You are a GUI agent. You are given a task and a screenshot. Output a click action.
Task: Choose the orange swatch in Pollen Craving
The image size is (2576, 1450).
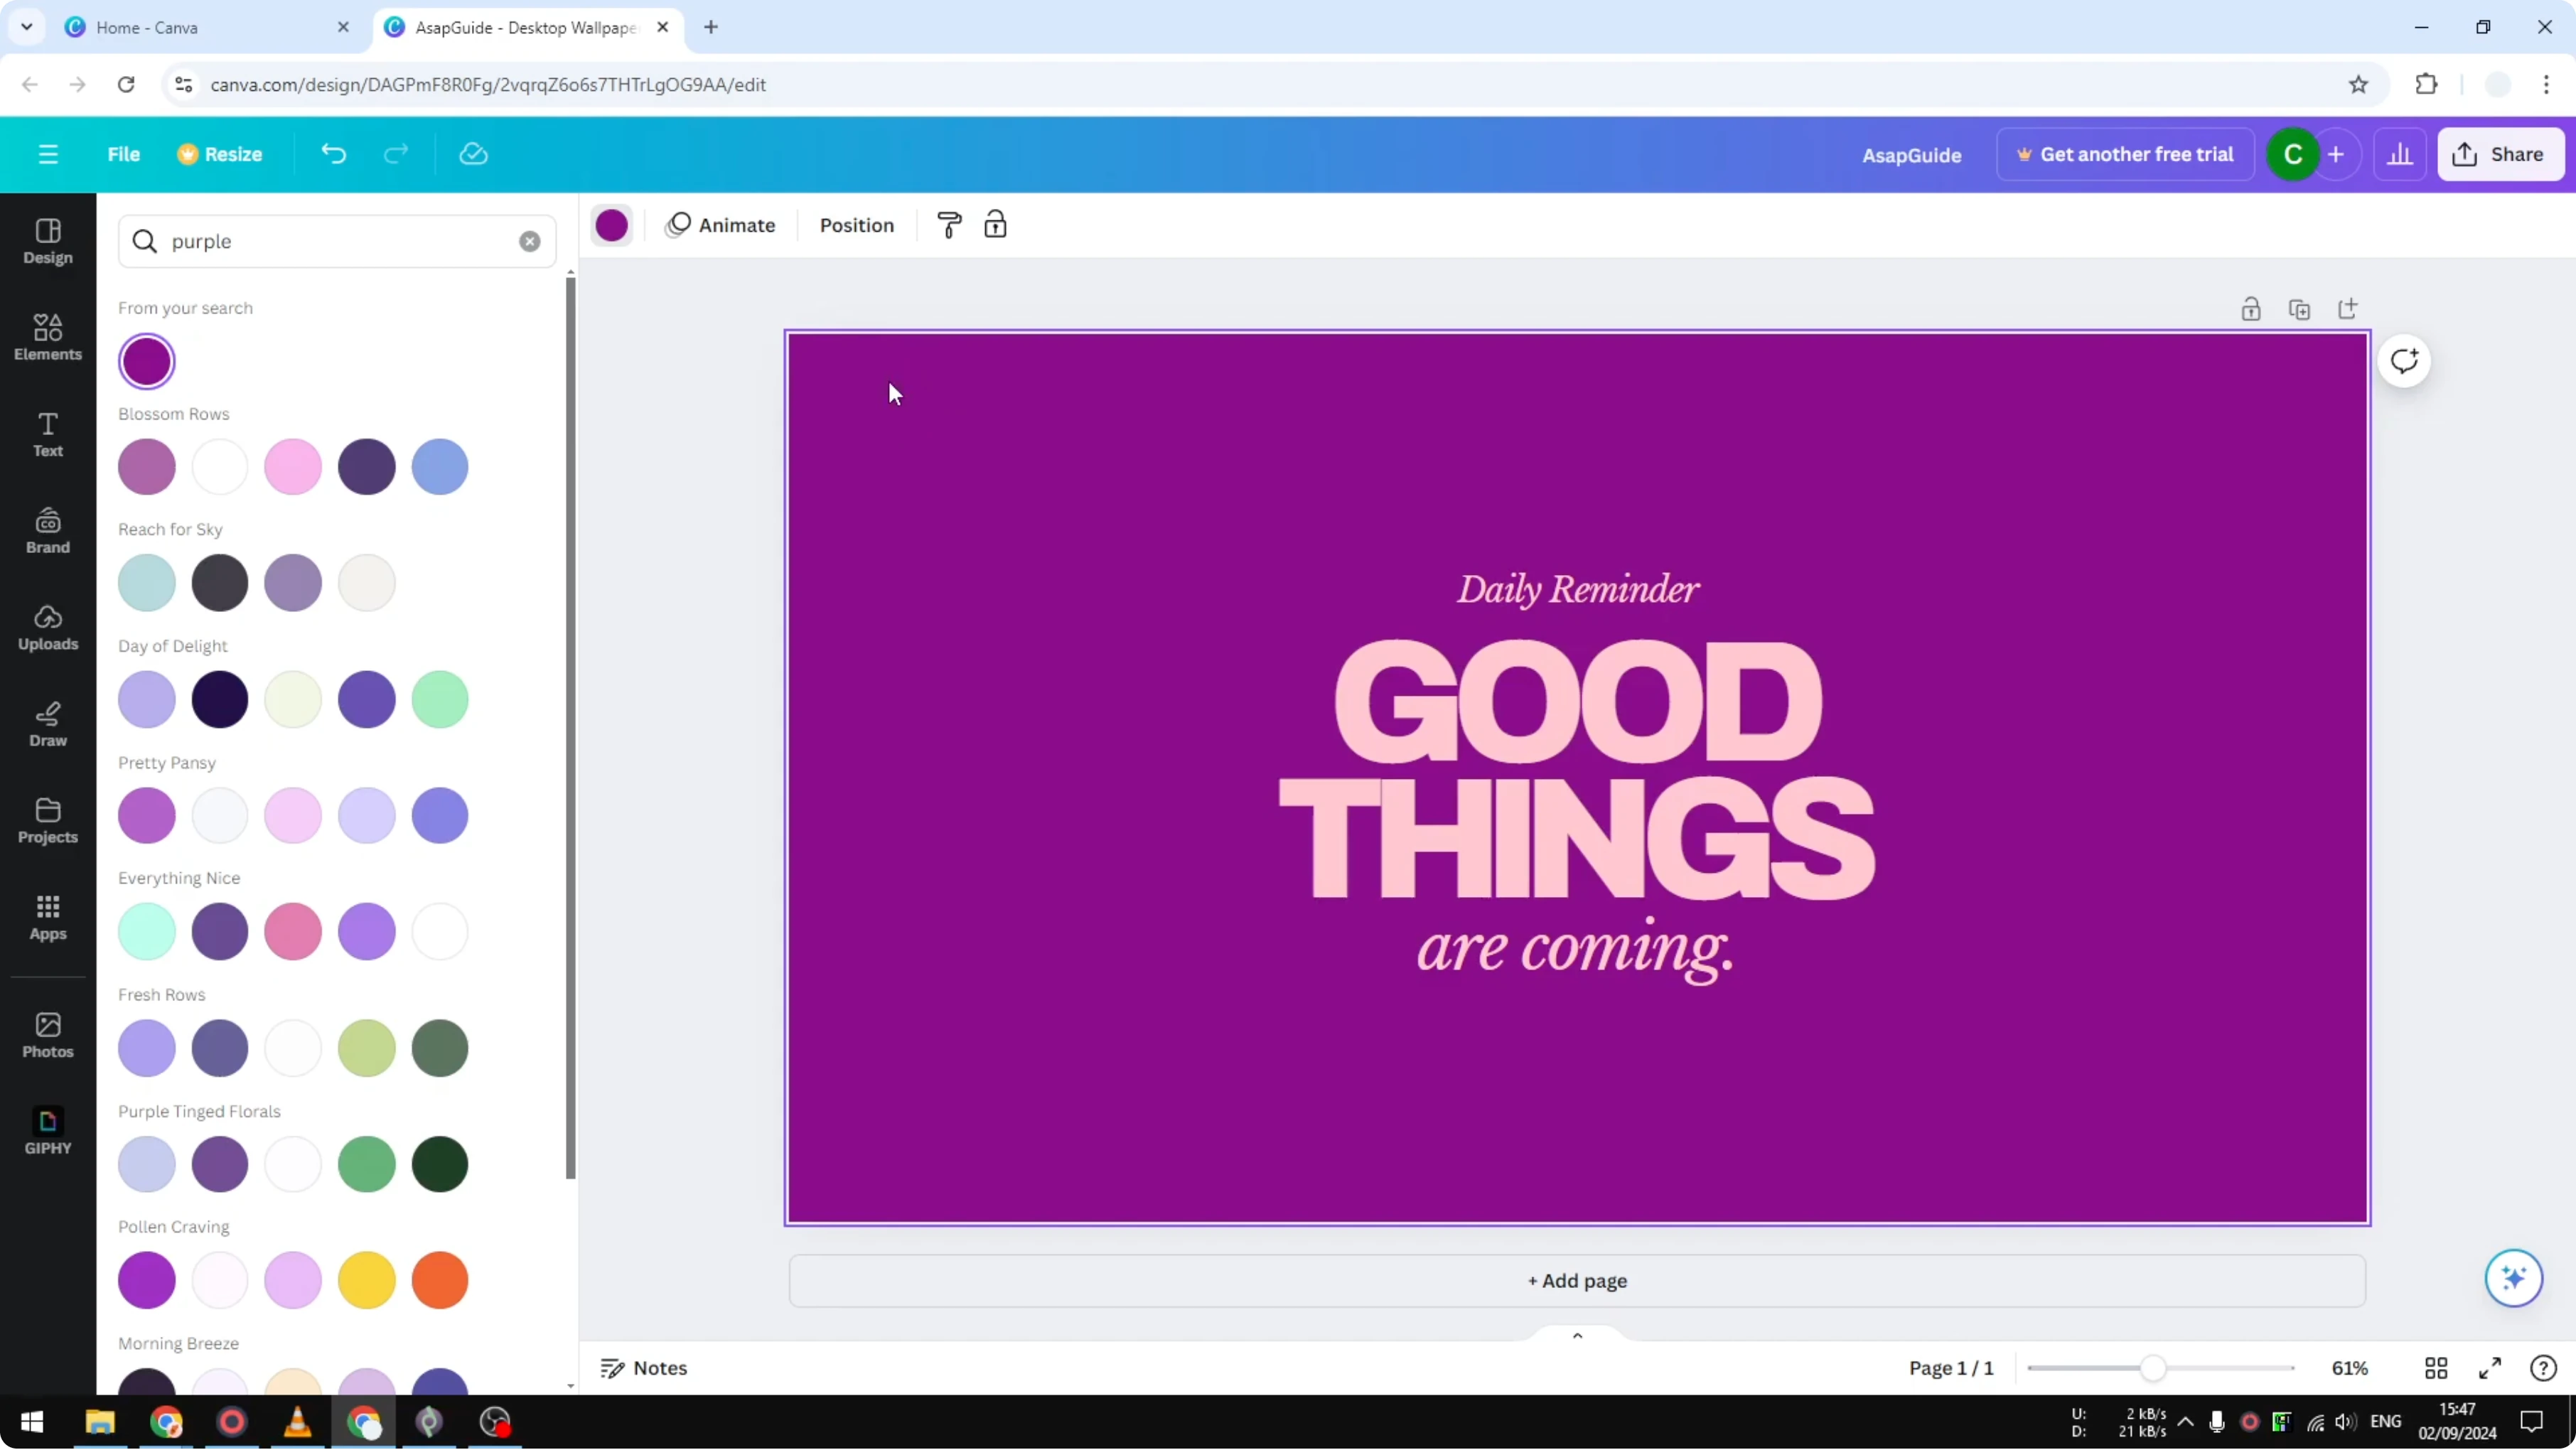(x=440, y=1280)
